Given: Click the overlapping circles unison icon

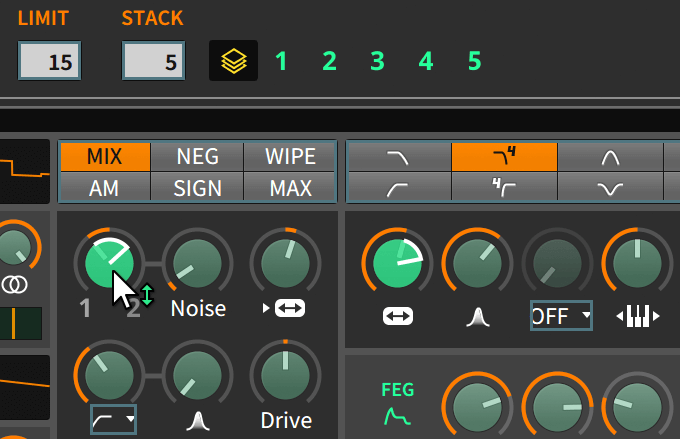Looking at the screenshot, I should tap(14, 285).
